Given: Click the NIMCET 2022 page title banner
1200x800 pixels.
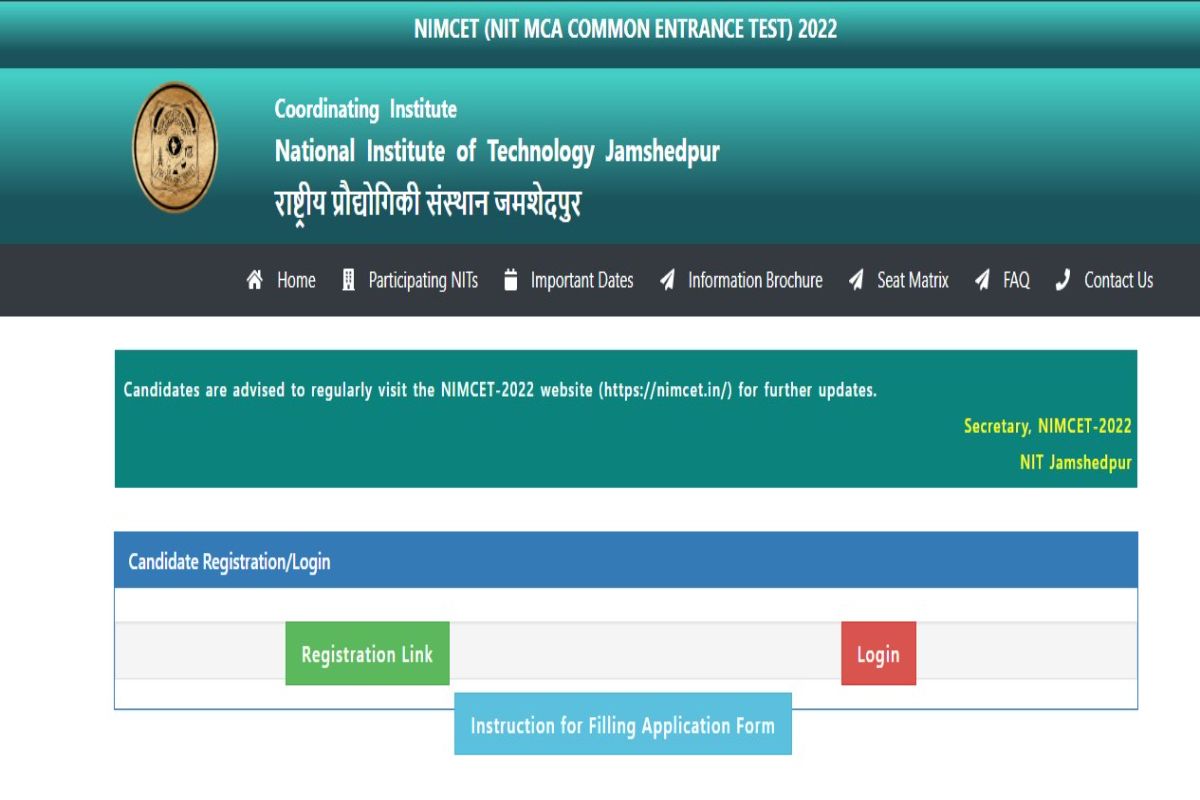Looking at the screenshot, I should click(625, 29).
